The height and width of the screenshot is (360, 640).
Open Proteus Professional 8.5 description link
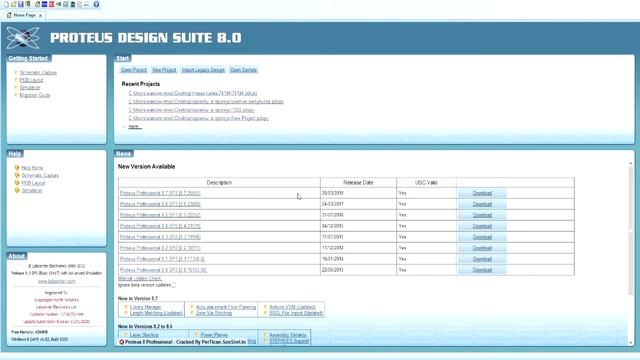[160, 215]
